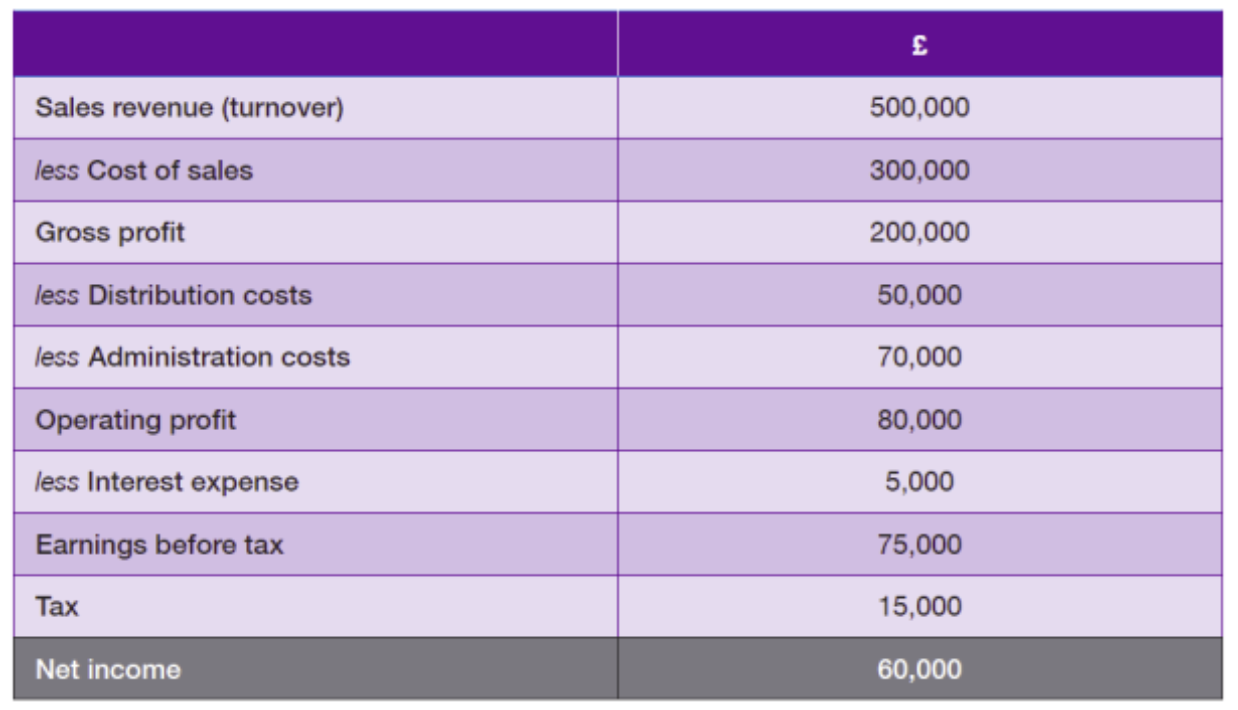Select the 80,000 operating profit value

point(919,420)
